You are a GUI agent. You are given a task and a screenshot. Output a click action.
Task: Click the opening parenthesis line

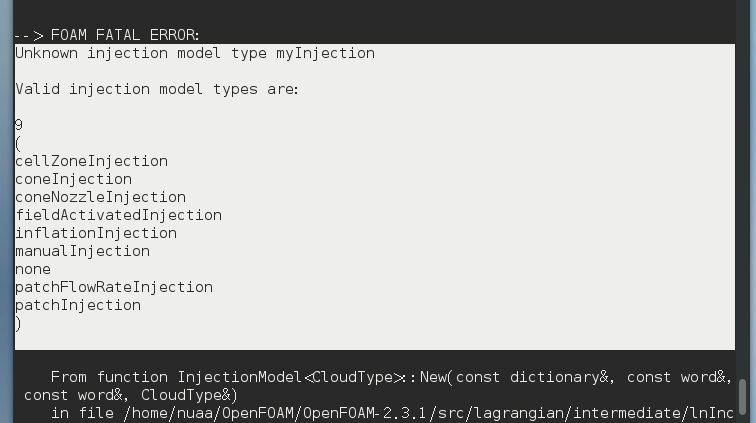coord(18,143)
